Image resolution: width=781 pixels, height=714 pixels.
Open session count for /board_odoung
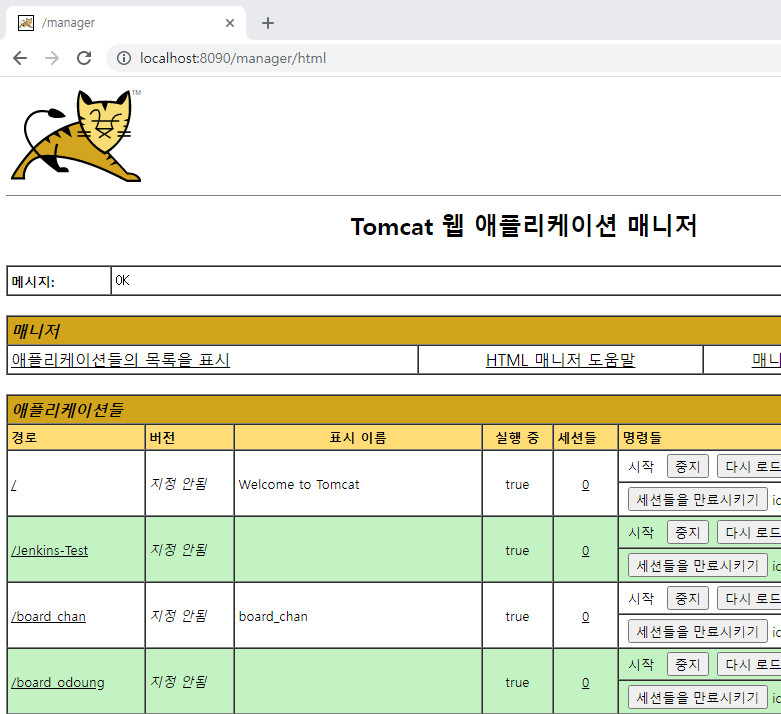coord(585,683)
